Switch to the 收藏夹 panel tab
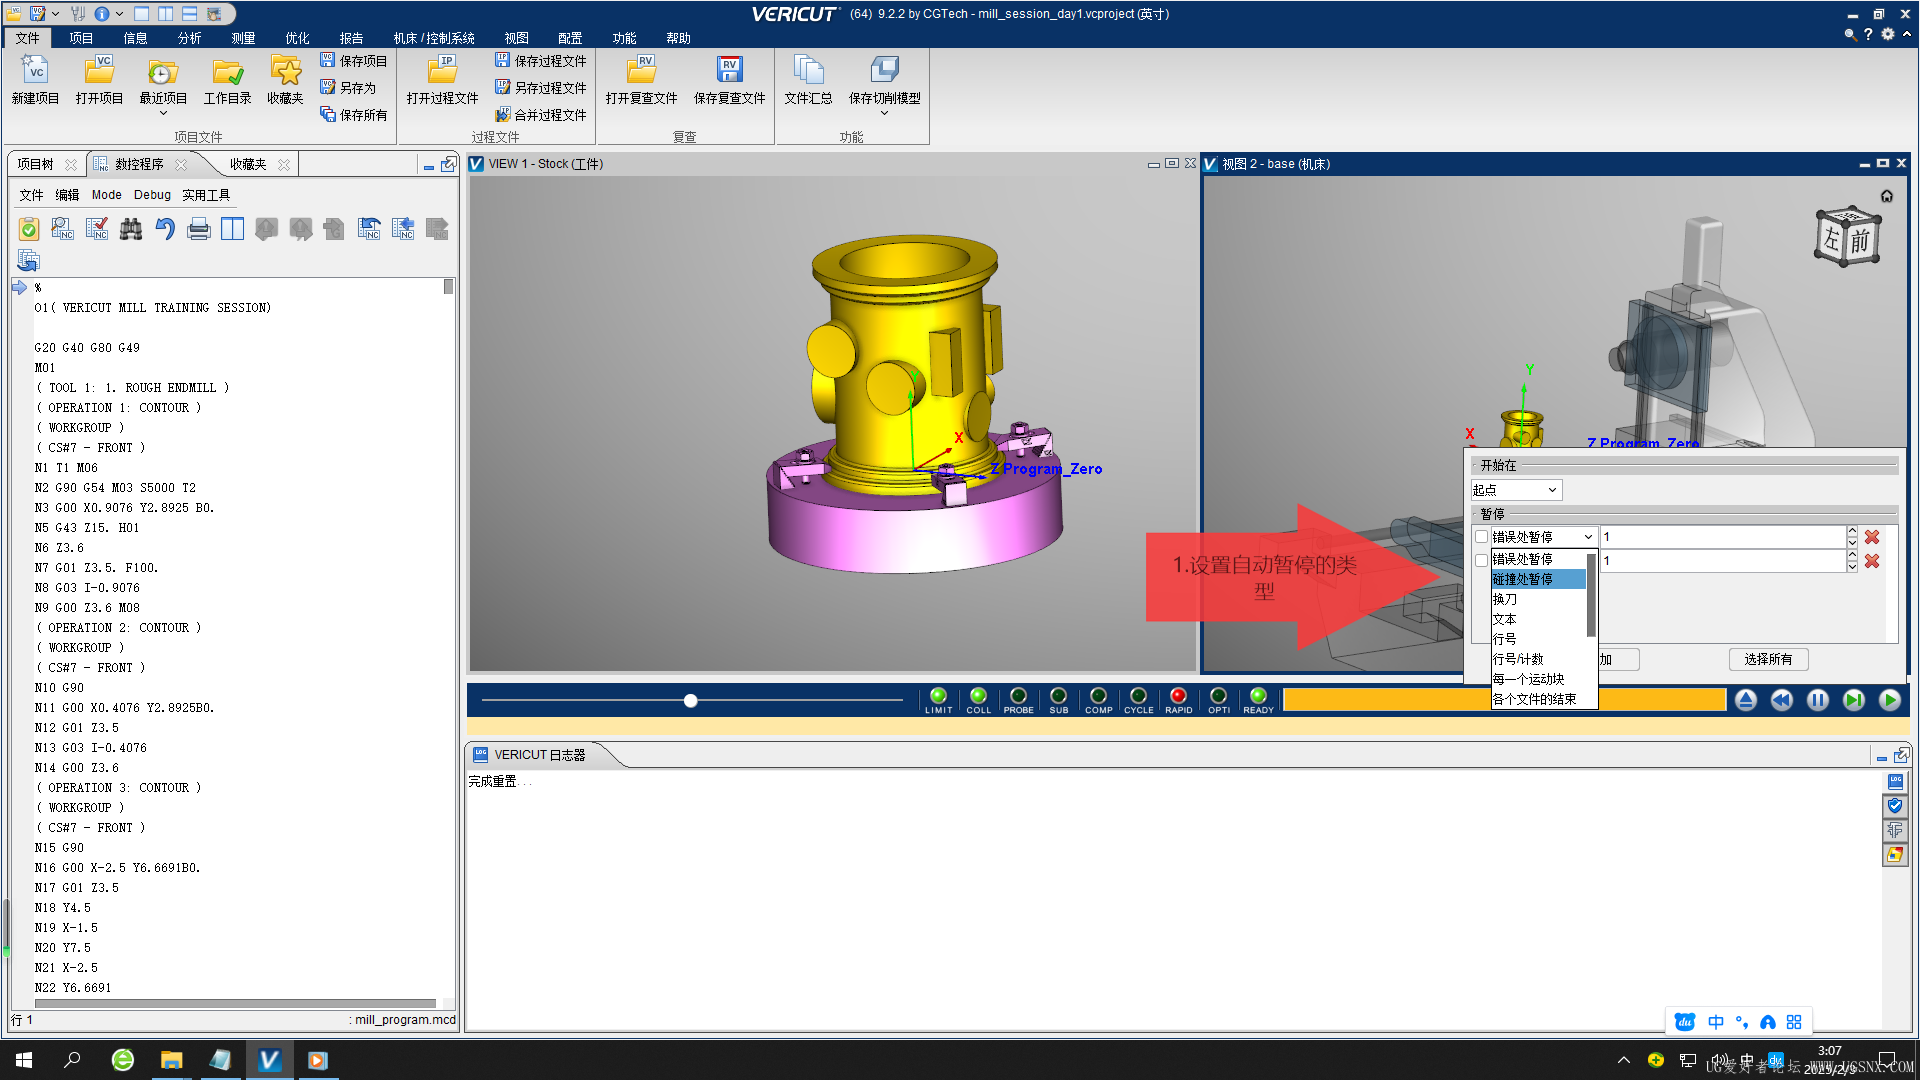1920x1080 pixels. (x=248, y=164)
